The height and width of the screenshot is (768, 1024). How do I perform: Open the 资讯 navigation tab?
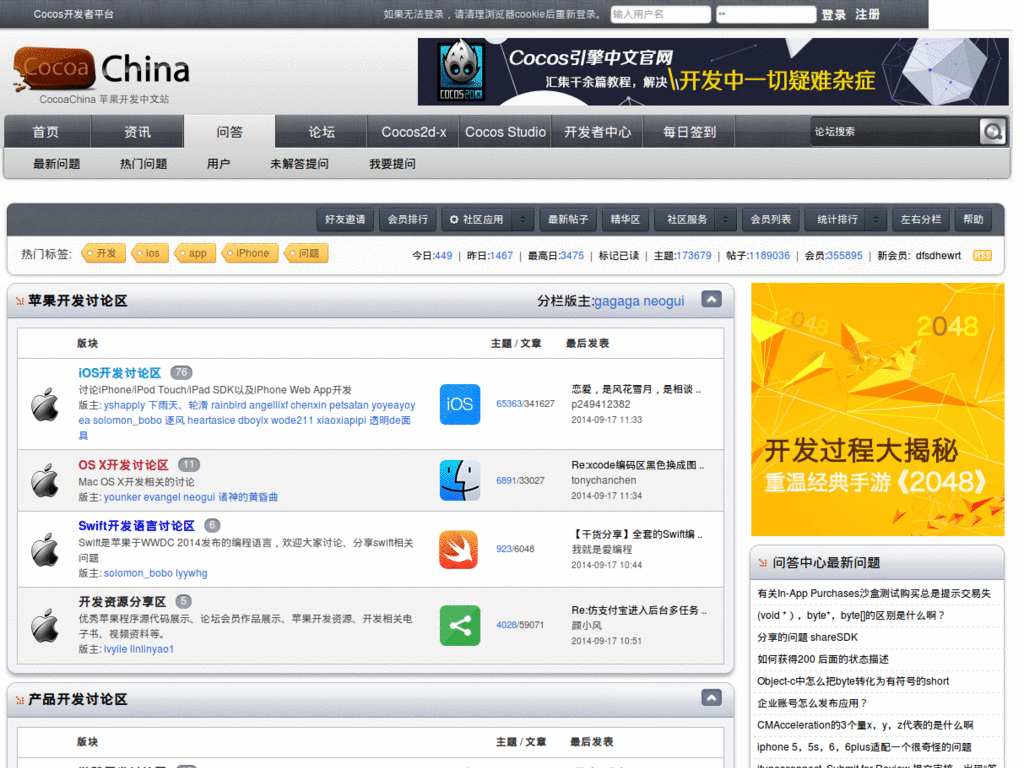click(137, 132)
